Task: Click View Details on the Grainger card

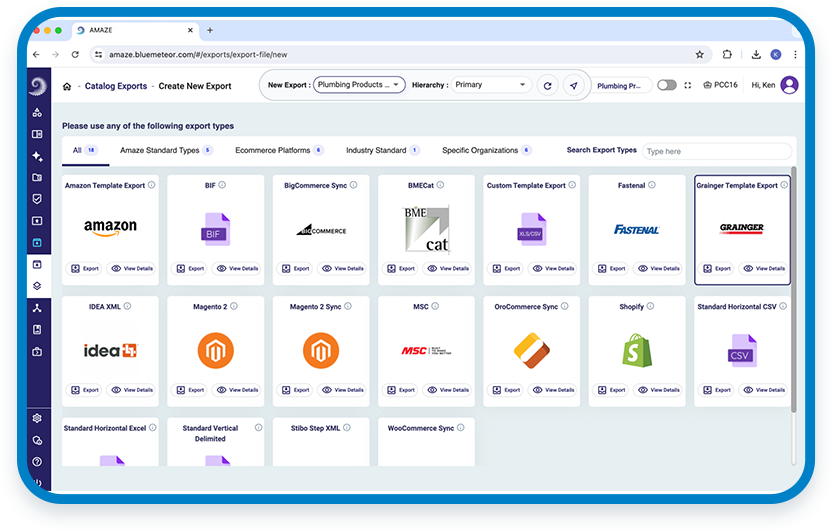Action: click(764, 268)
